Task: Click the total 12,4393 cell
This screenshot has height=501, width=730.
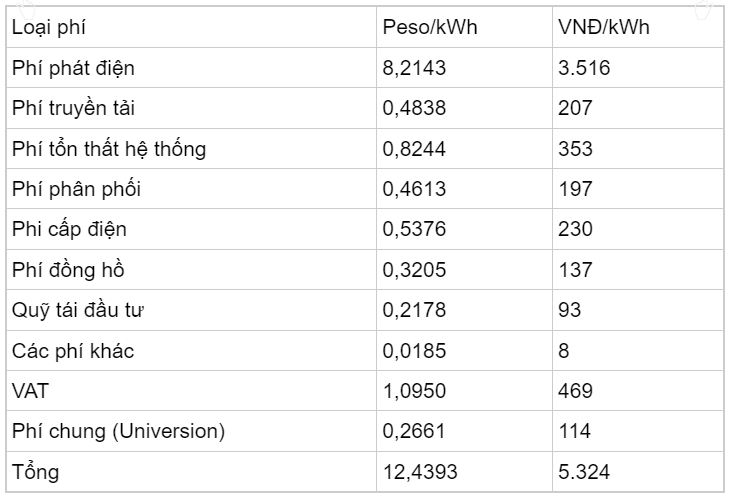Action: coord(418,471)
